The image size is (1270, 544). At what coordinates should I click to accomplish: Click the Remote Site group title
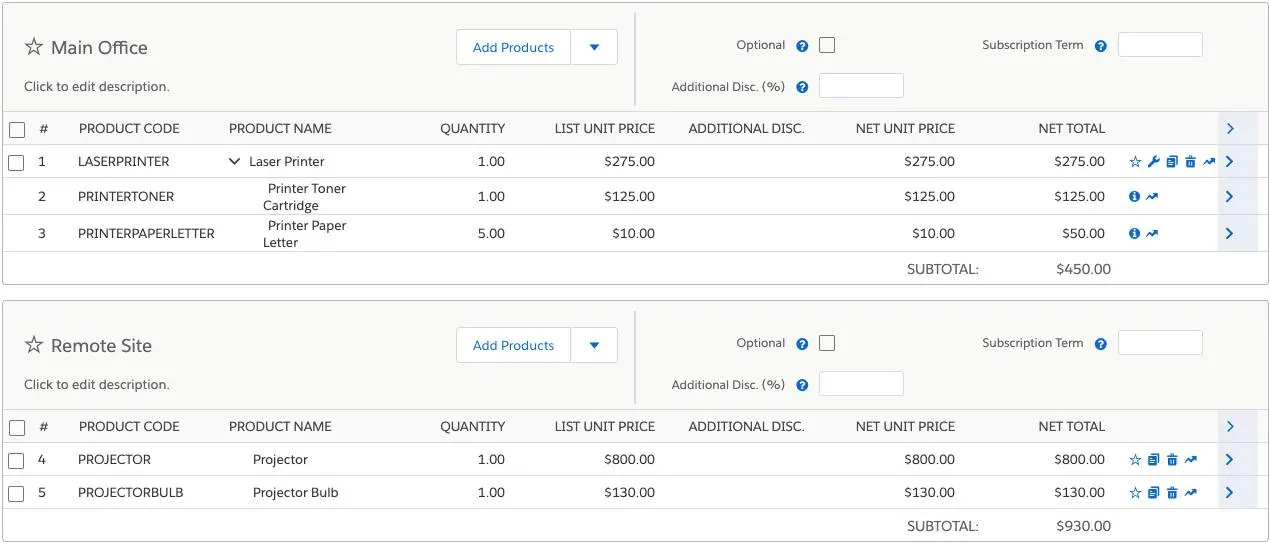101,346
